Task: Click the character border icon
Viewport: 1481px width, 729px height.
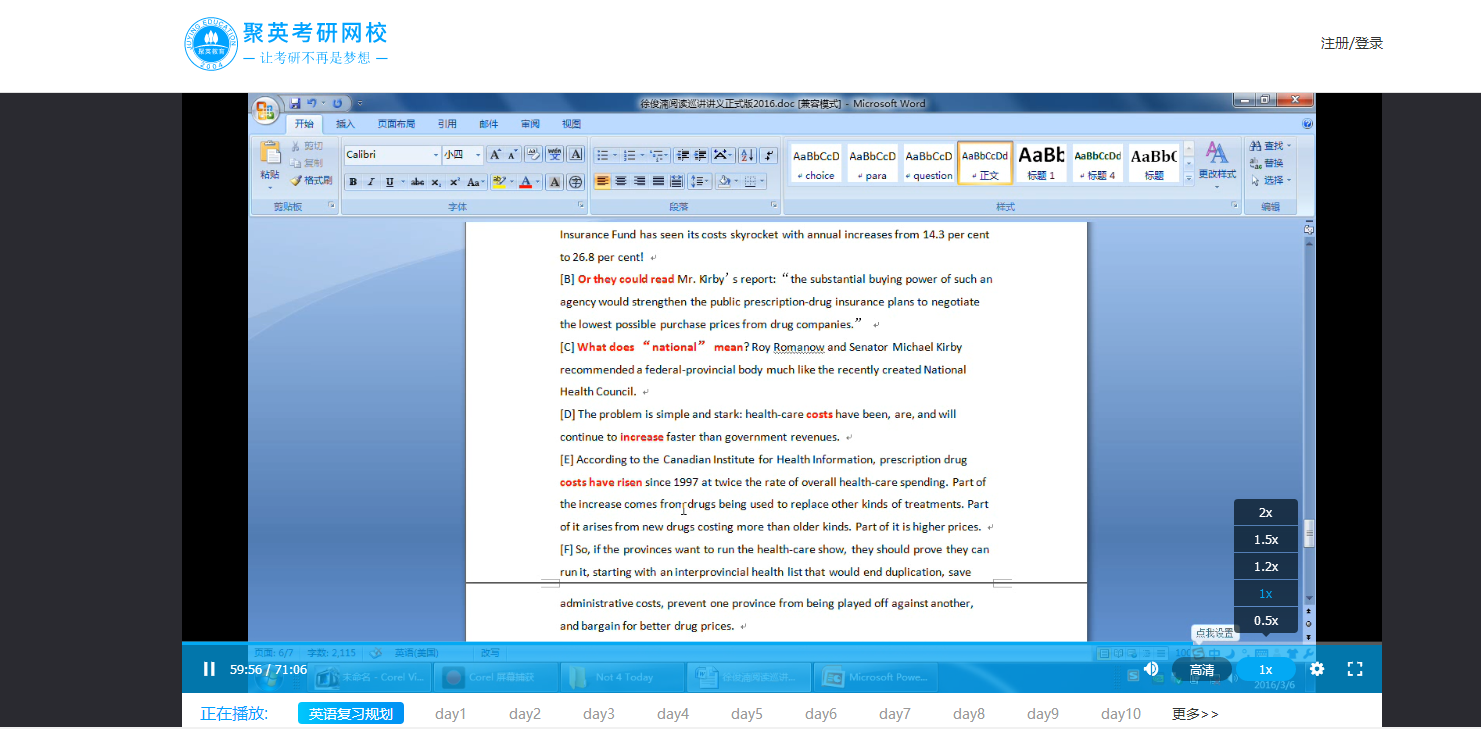Action: click(576, 155)
